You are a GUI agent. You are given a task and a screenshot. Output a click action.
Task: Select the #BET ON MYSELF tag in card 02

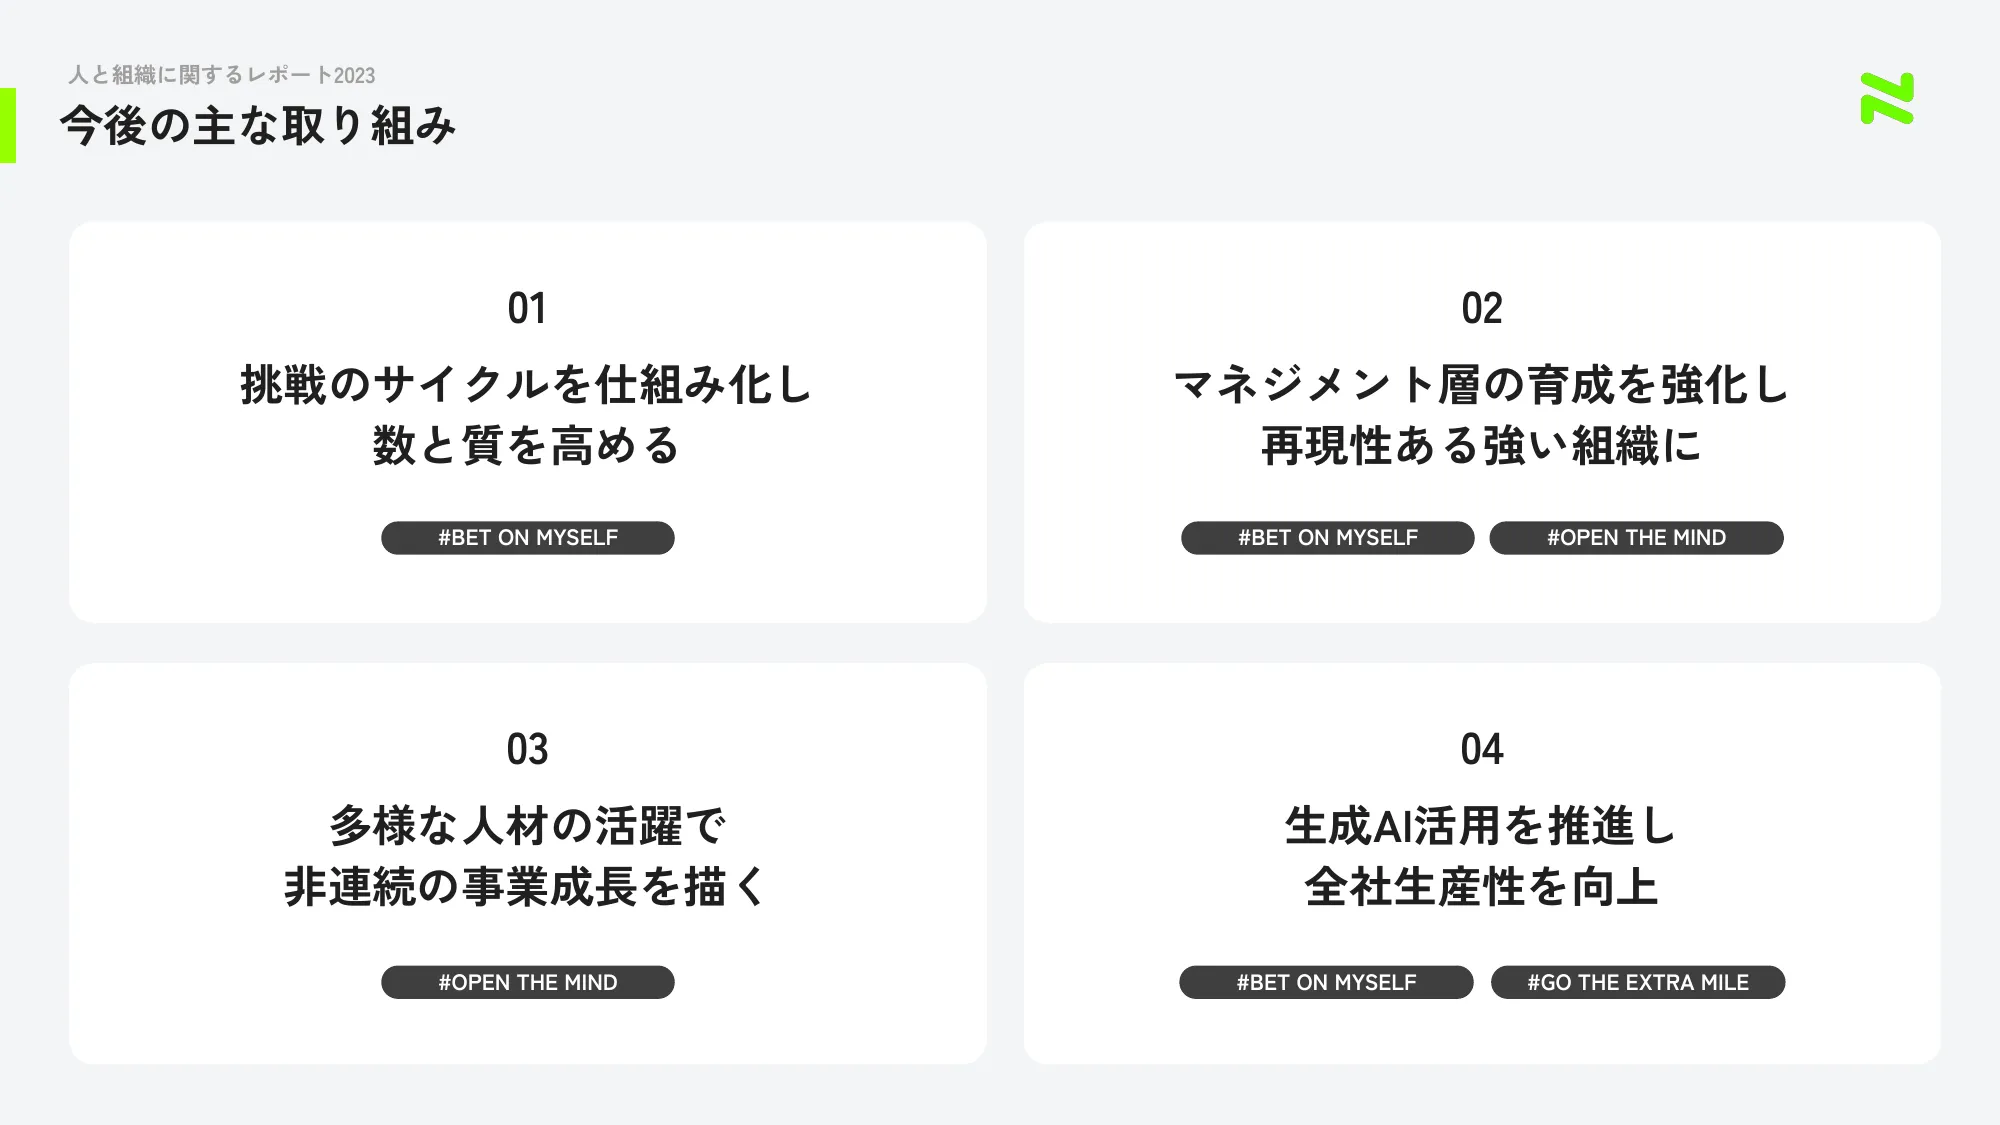pyautogui.click(x=1328, y=538)
